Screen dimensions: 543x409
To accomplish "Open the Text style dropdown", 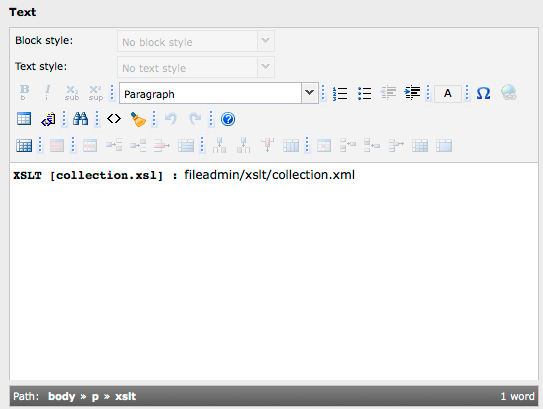I will [x=196, y=67].
